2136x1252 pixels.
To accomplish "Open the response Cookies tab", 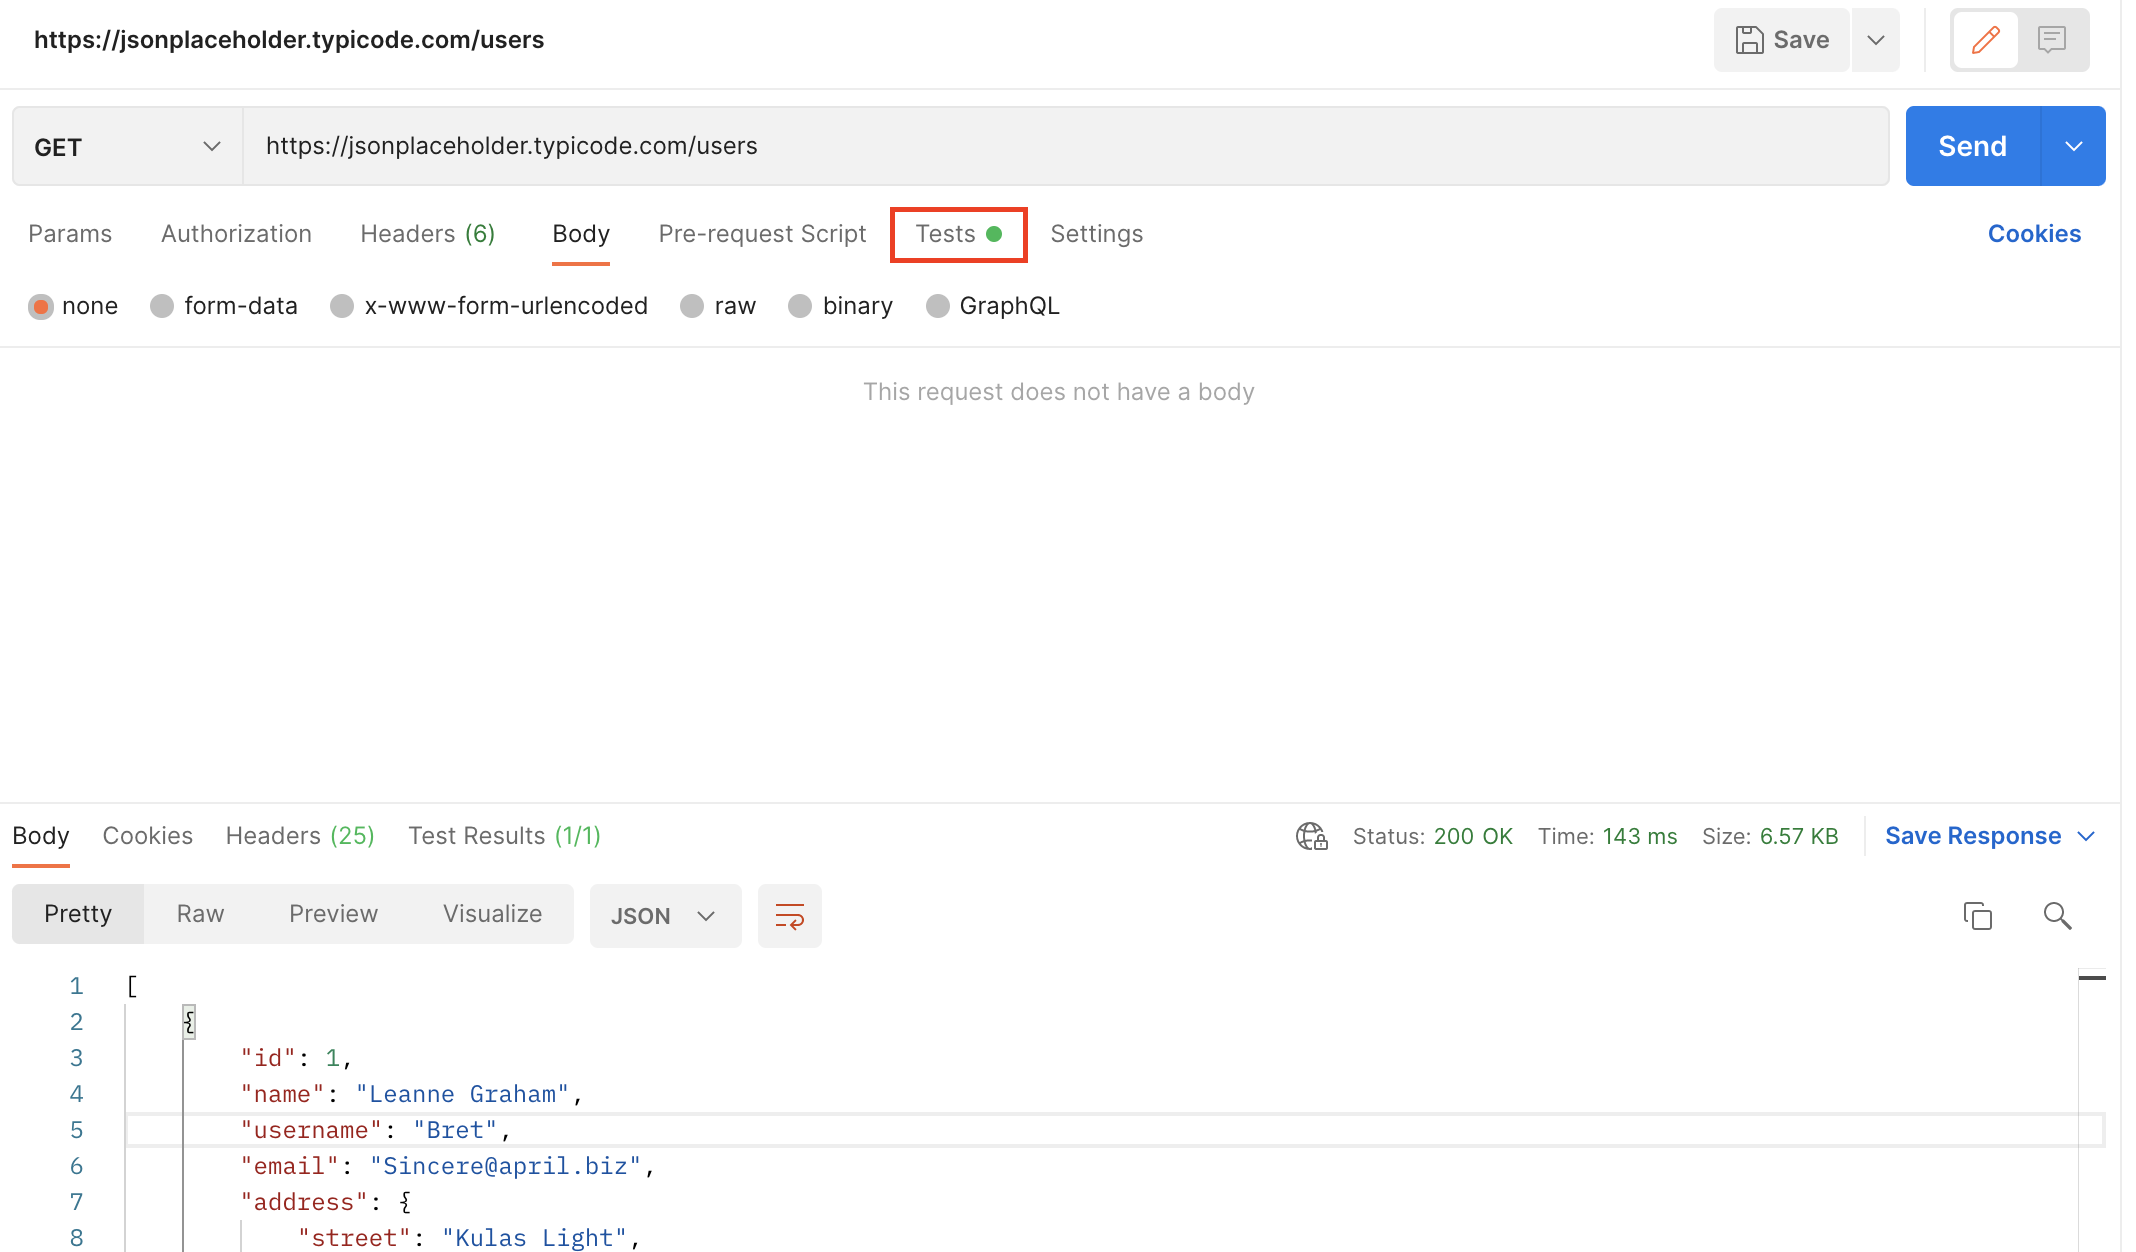I will click(148, 836).
